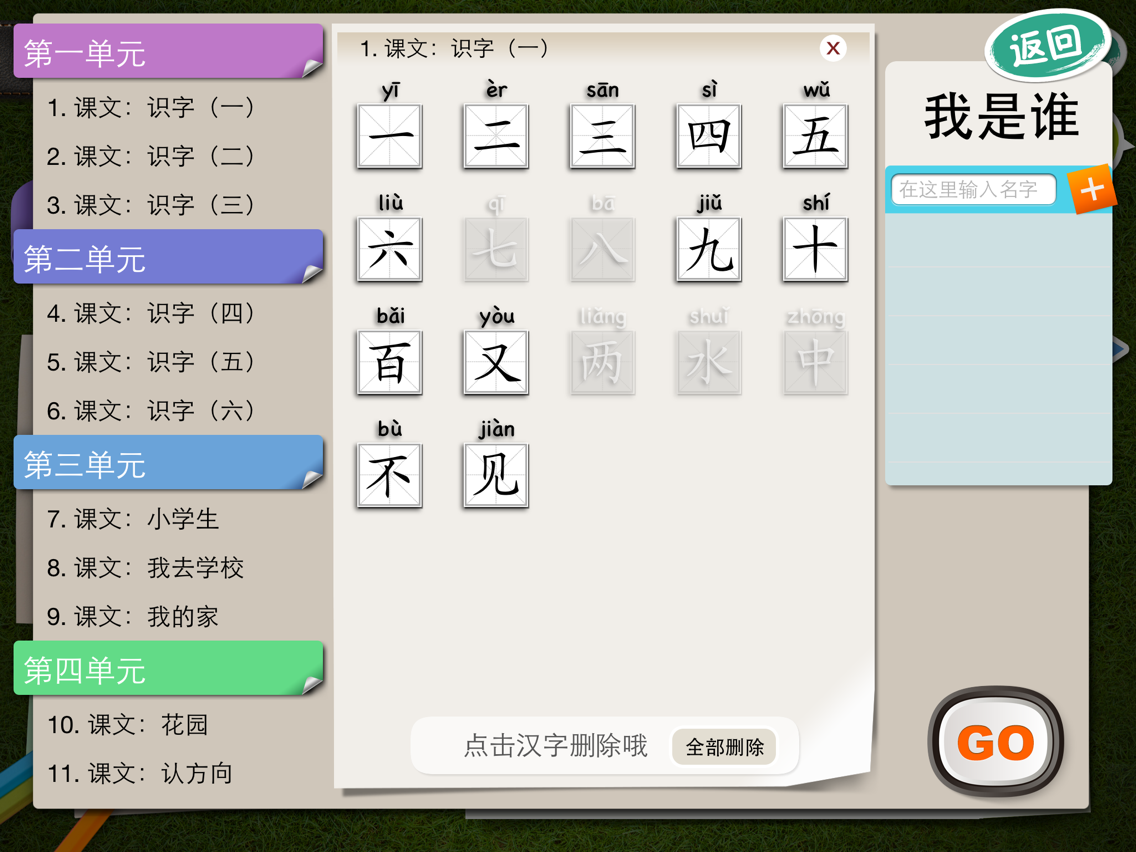Open lesson 11. 课文：认方向
Viewport: 1136px width, 852px height.
coord(140,773)
